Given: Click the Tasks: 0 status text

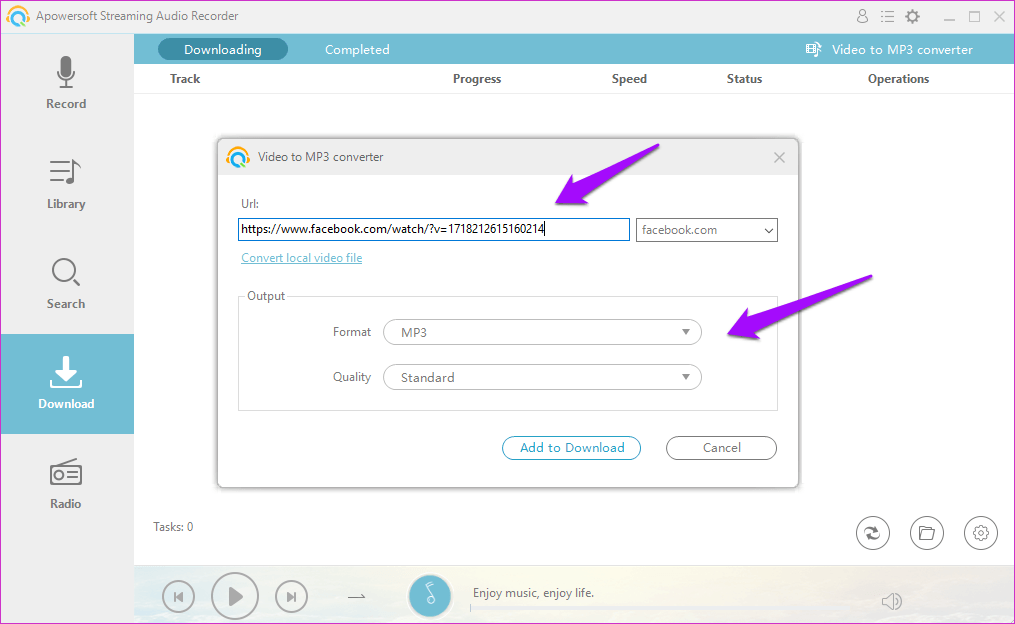Looking at the screenshot, I should click(173, 527).
